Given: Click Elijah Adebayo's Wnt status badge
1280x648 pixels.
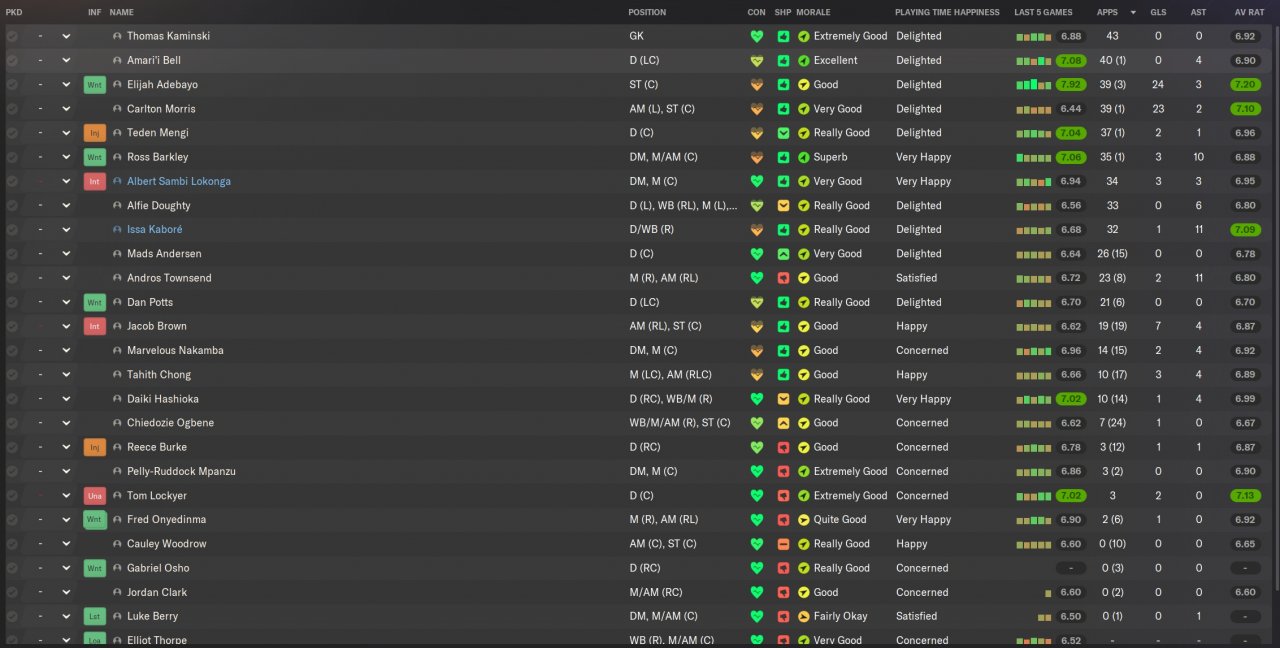Looking at the screenshot, I should pos(95,85).
